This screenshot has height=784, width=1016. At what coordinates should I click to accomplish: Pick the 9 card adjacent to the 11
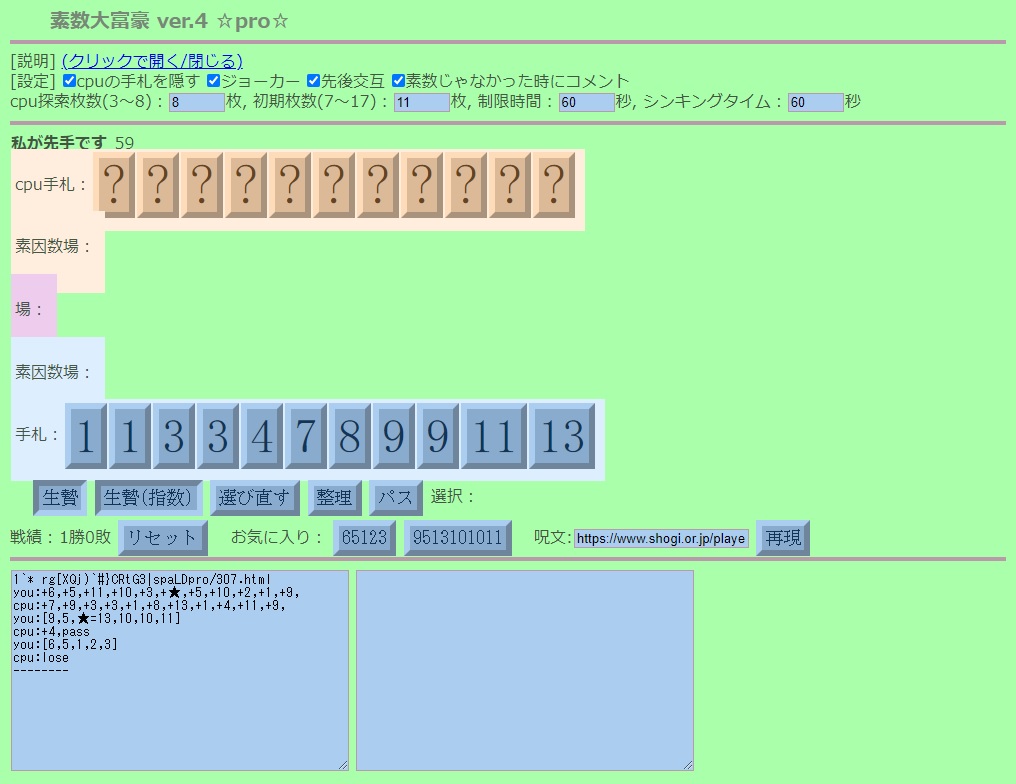(437, 435)
